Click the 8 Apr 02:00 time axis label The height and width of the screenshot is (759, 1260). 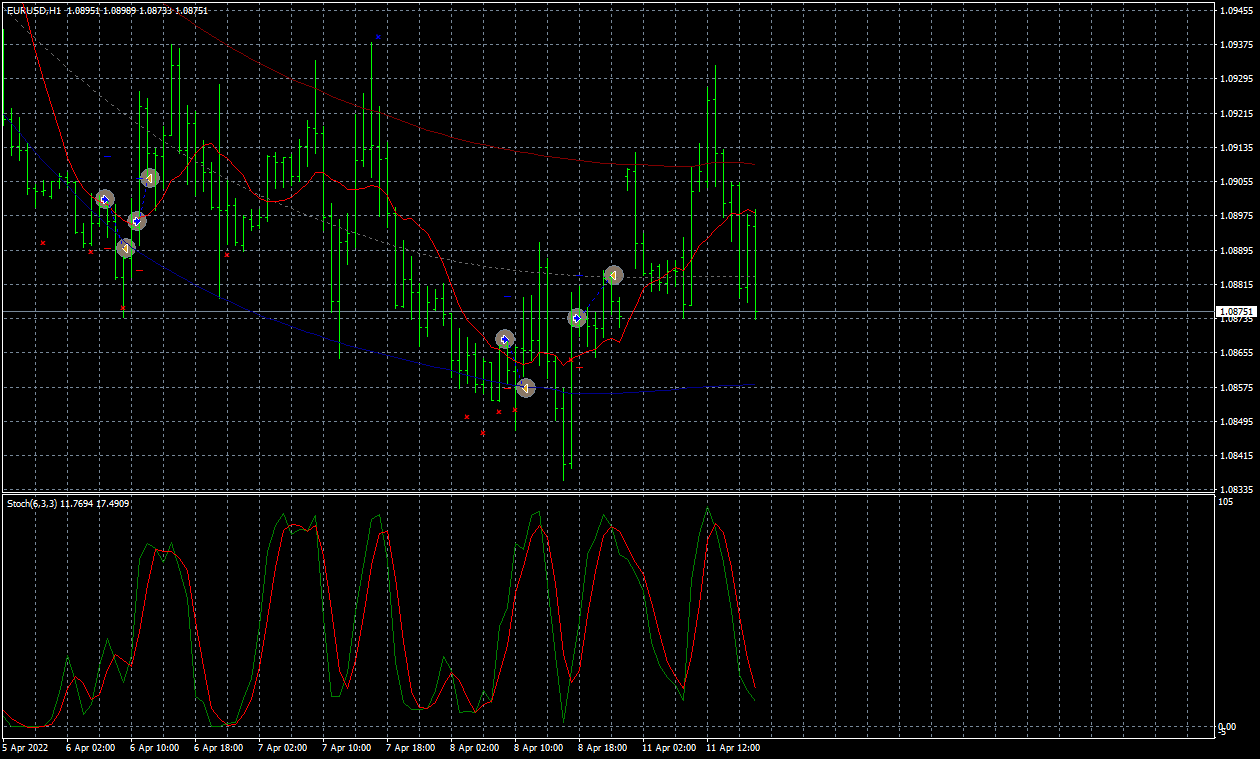474,746
